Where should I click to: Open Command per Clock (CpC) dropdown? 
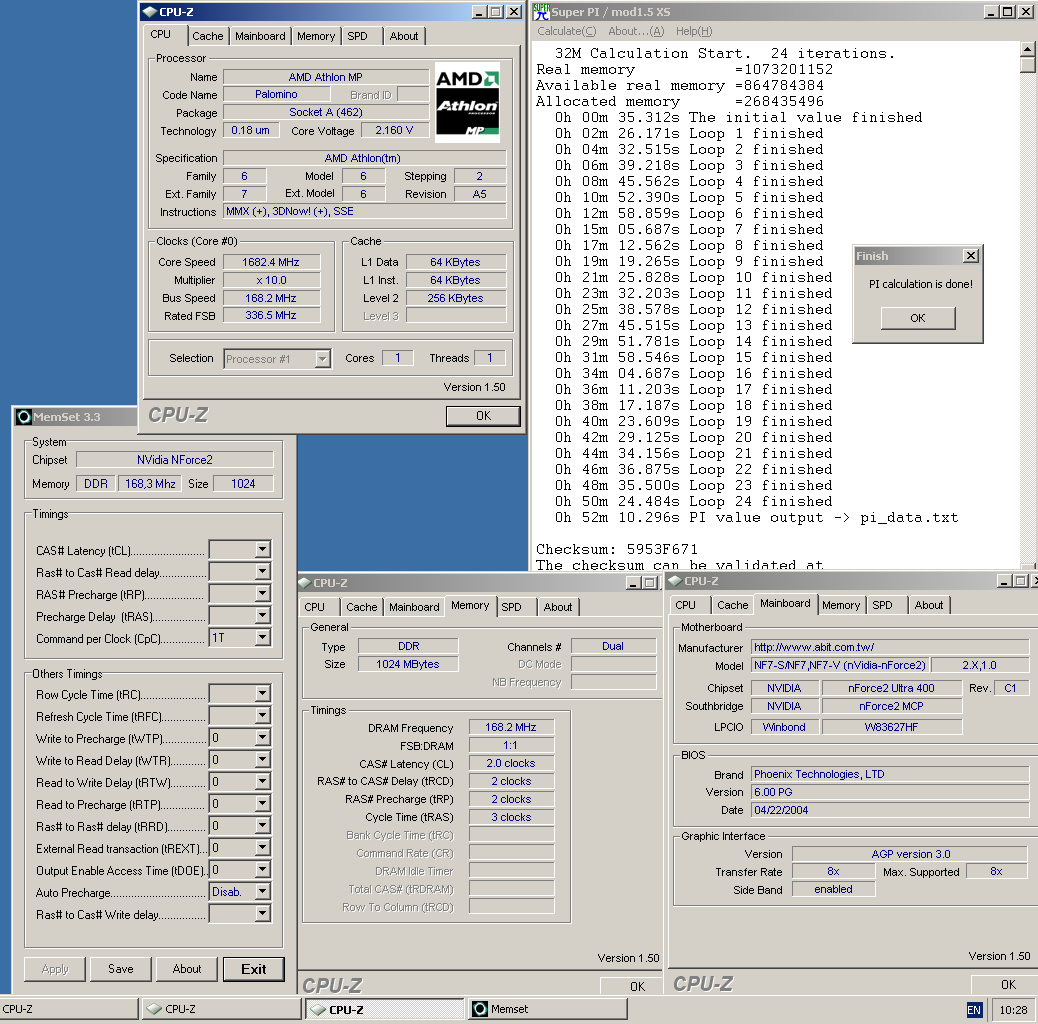click(x=263, y=637)
